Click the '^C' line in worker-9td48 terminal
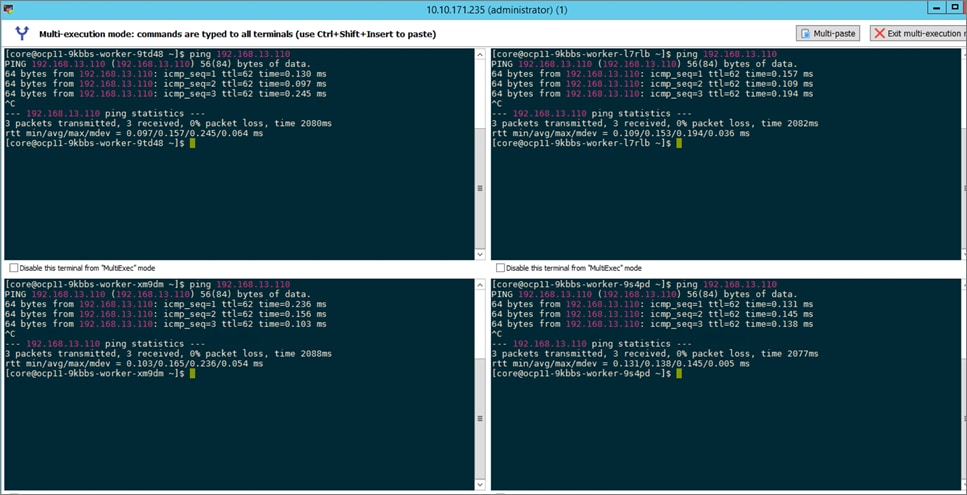Viewport: 967px width, 495px height. pos(9,104)
